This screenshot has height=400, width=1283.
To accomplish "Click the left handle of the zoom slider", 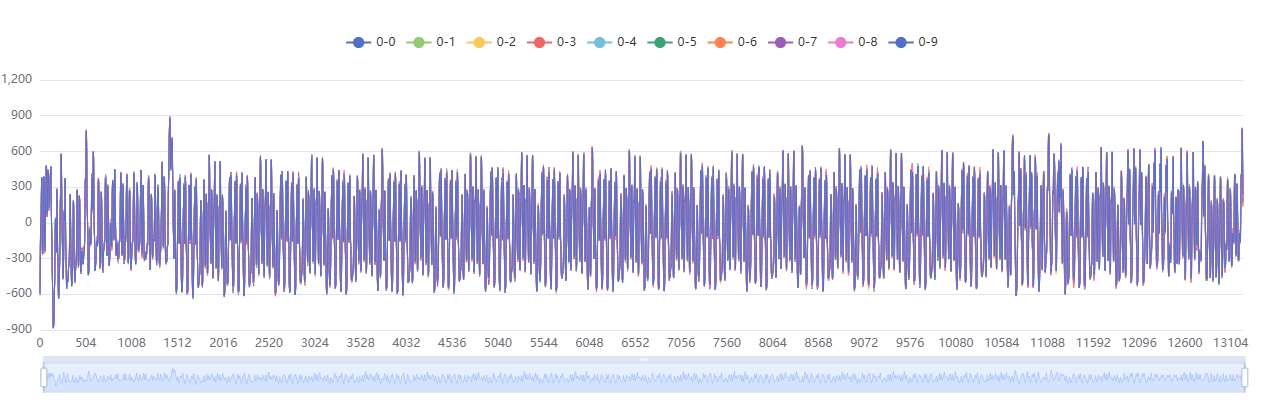I will pos(43,377).
